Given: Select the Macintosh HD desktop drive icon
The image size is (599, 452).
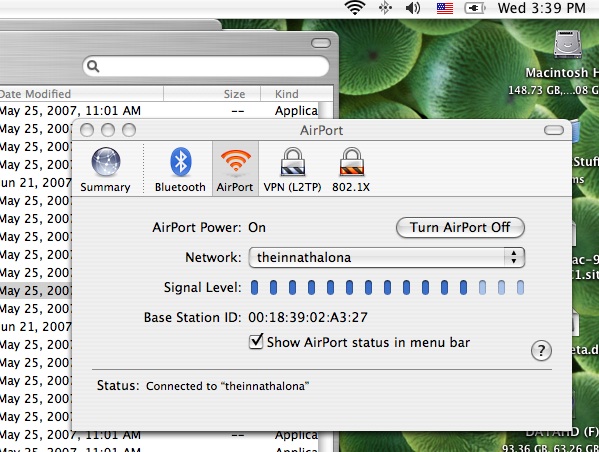Looking at the screenshot, I should pyautogui.click(x=568, y=44).
